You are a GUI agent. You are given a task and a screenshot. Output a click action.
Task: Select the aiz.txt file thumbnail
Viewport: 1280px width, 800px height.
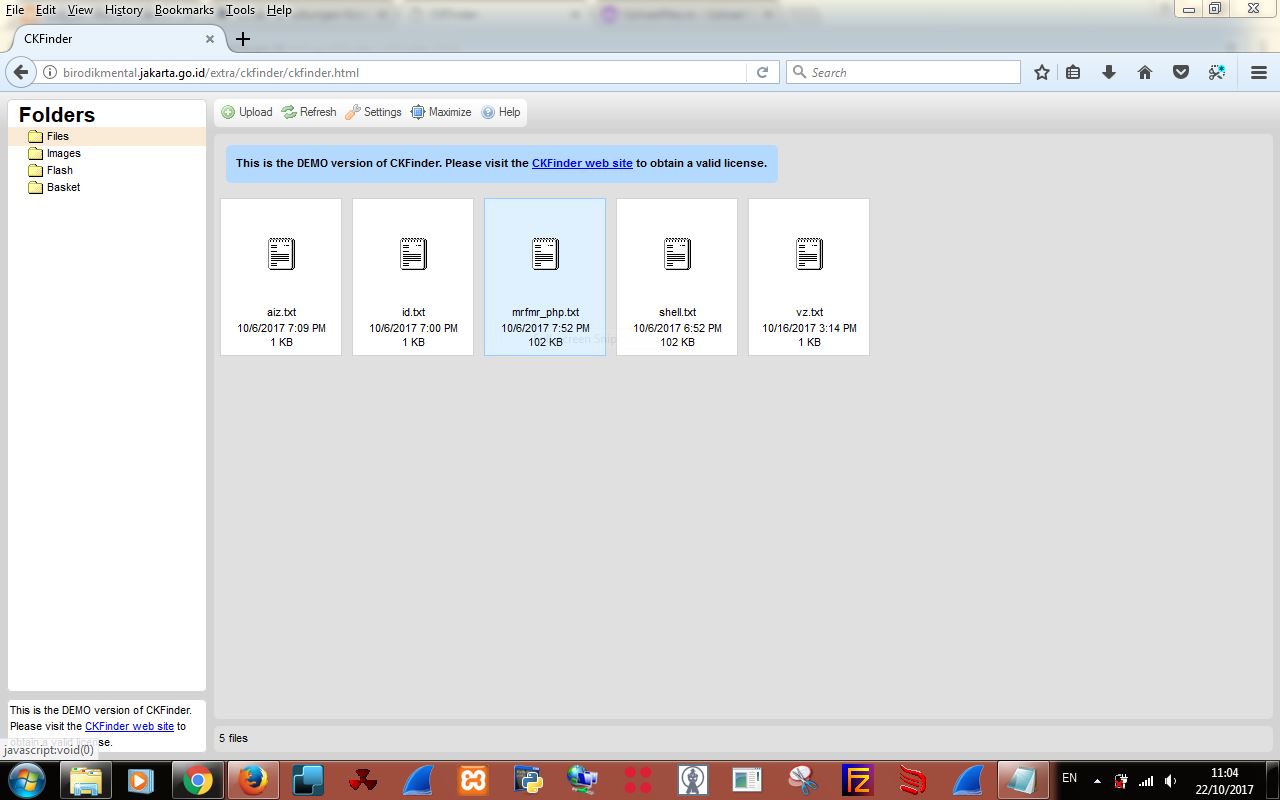[x=281, y=277]
